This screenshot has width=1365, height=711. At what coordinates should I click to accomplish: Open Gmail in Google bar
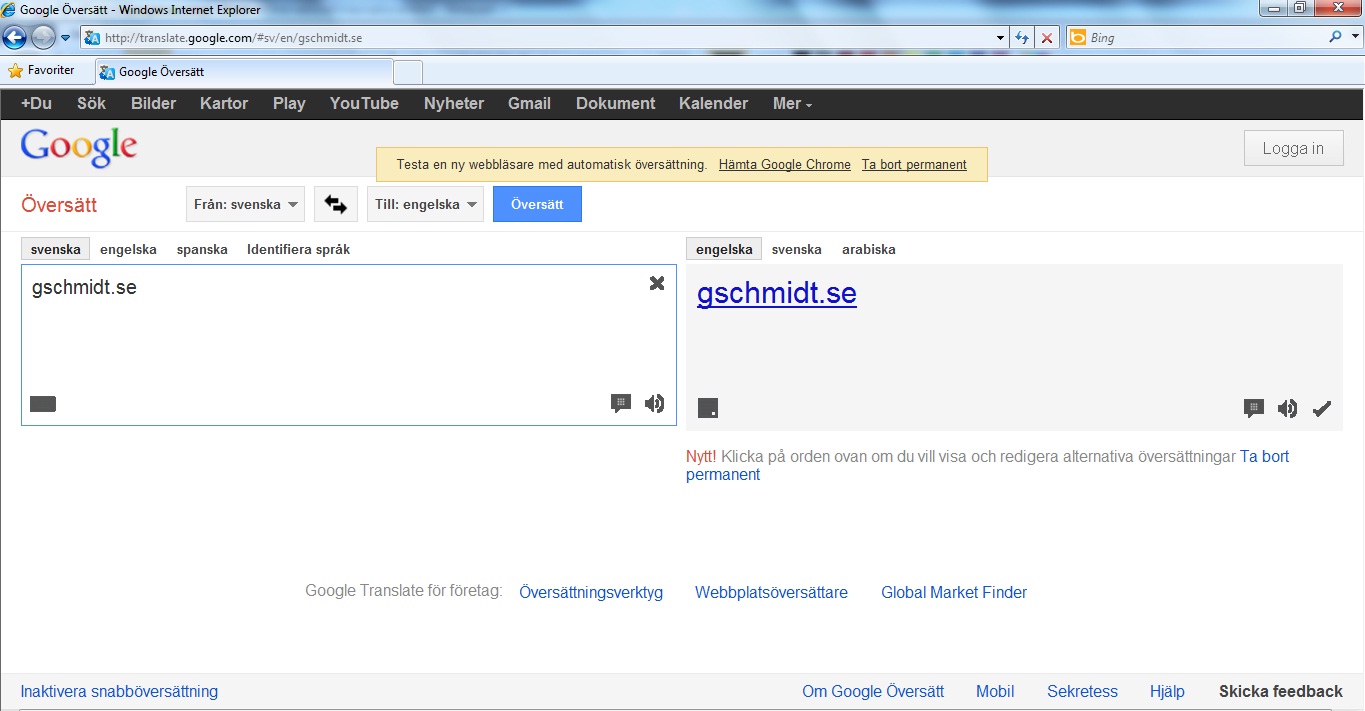pos(529,103)
